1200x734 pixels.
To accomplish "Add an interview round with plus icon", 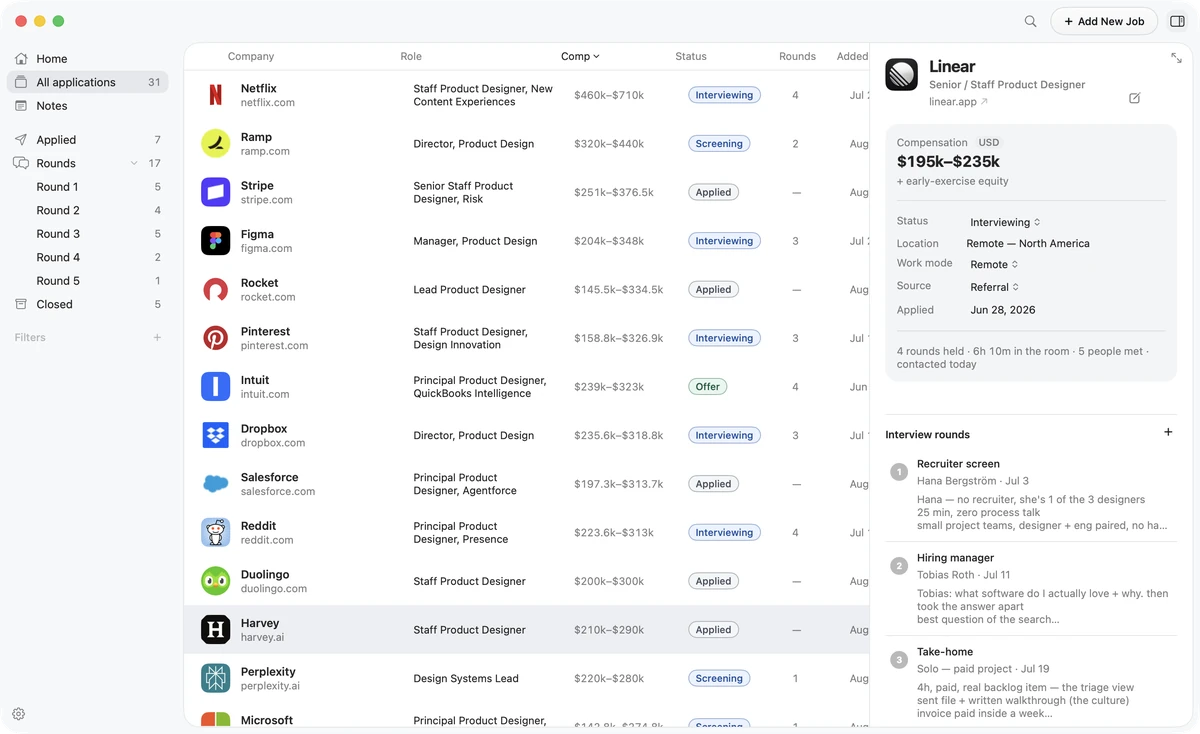I will (x=1168, y=432).
